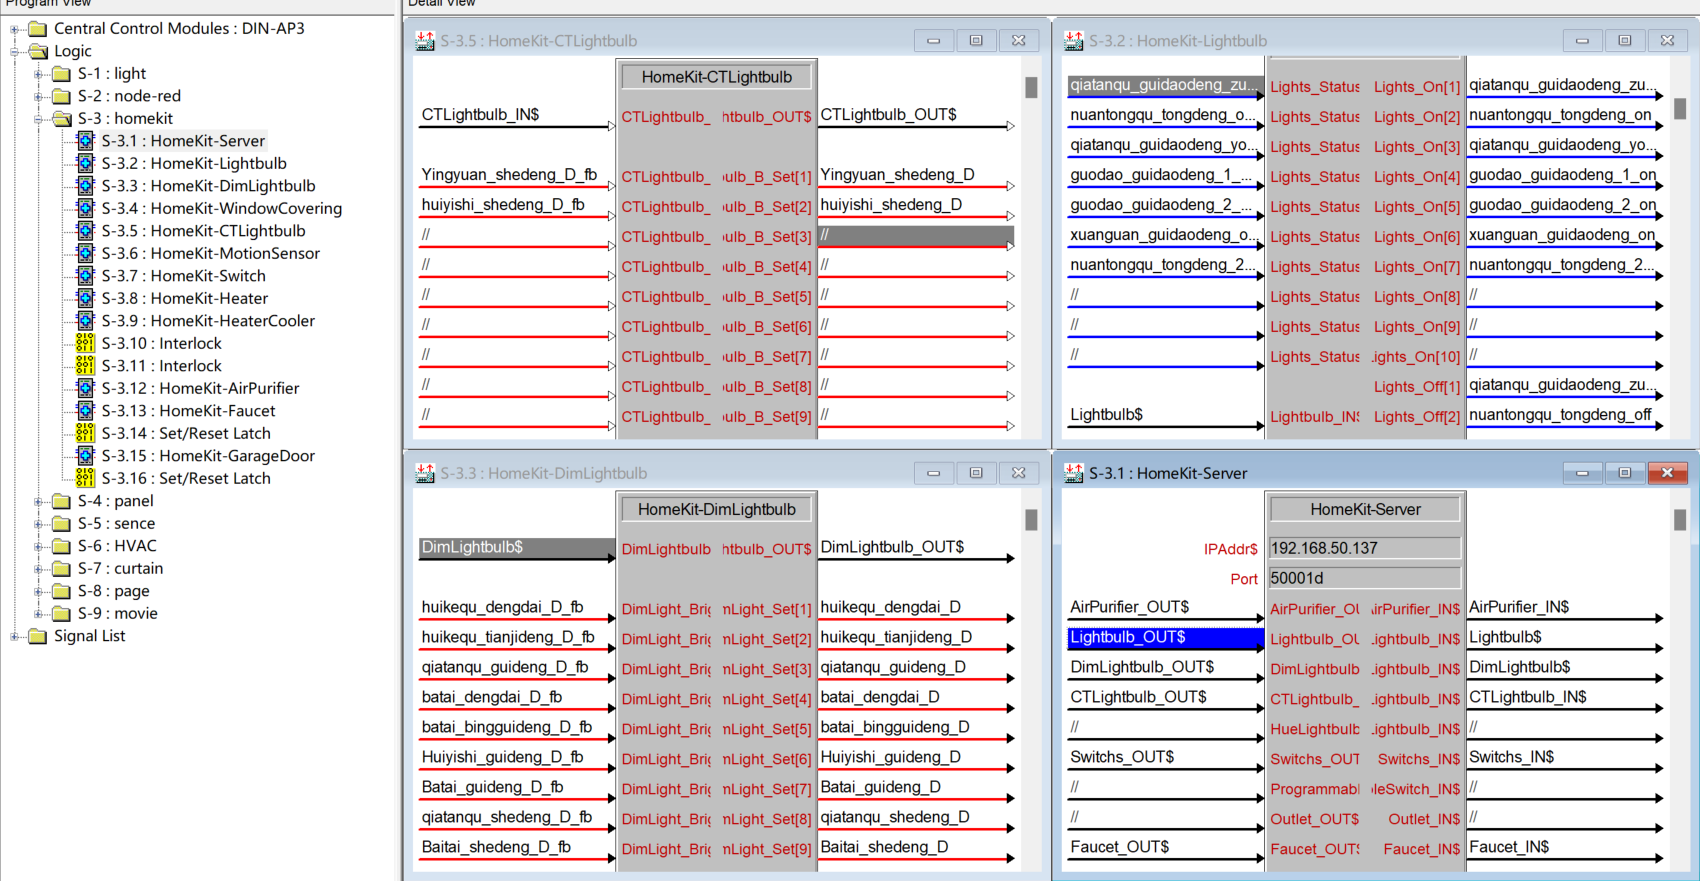Click the S-3.2 HomeKit-Lightbulb module icon
The height and width of the screenshot is (881, 1700).
point(86,163)
